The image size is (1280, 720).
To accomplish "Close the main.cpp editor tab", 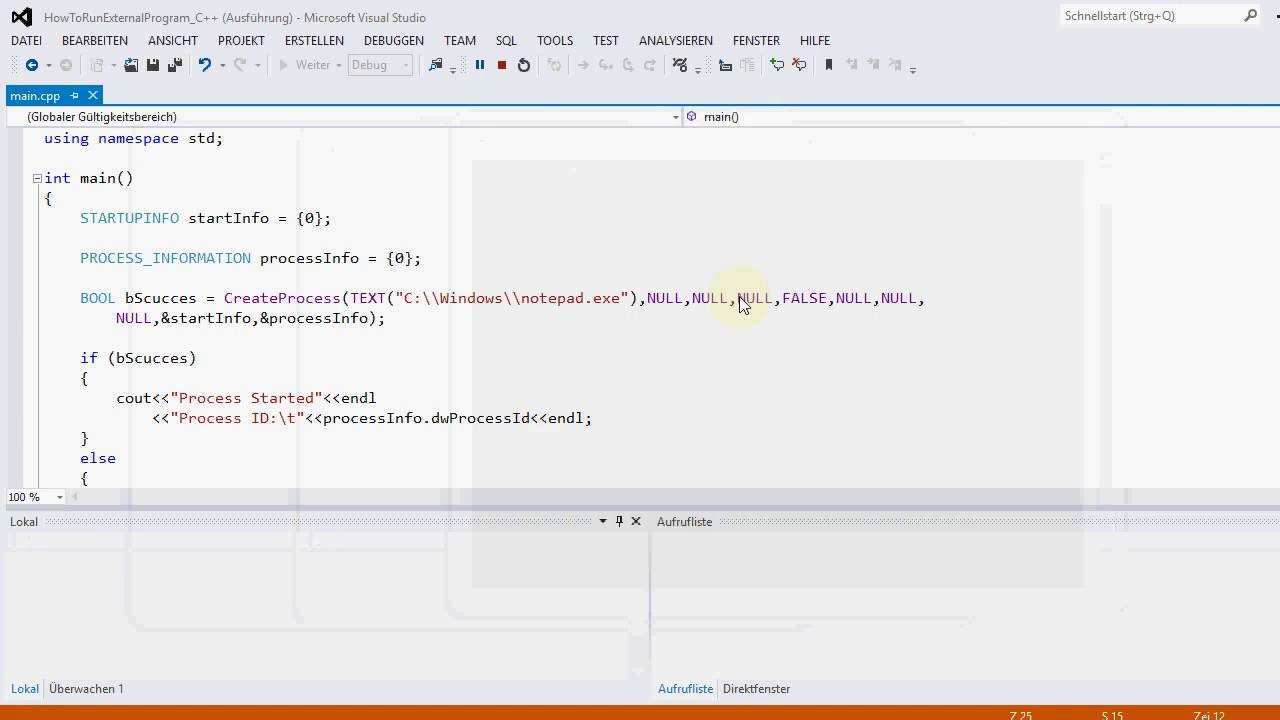I will click(x=93, y=95).
